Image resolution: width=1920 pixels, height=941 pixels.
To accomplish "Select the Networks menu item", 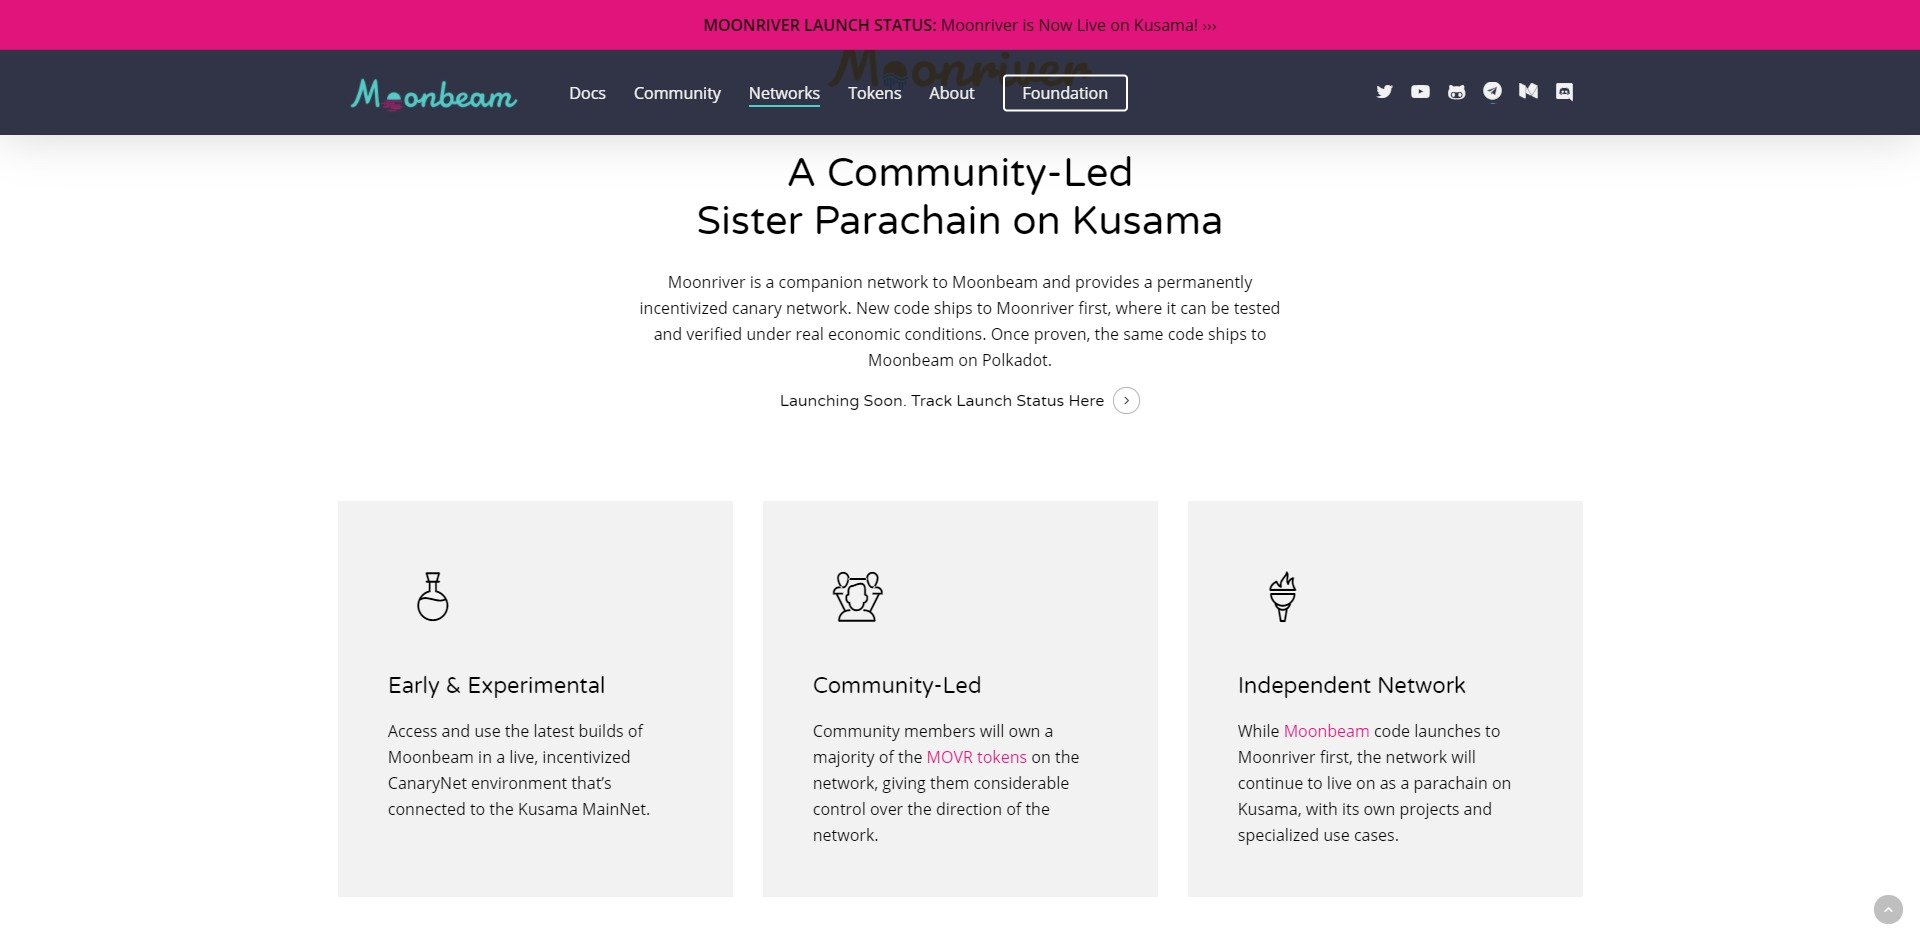I will 784,93.
